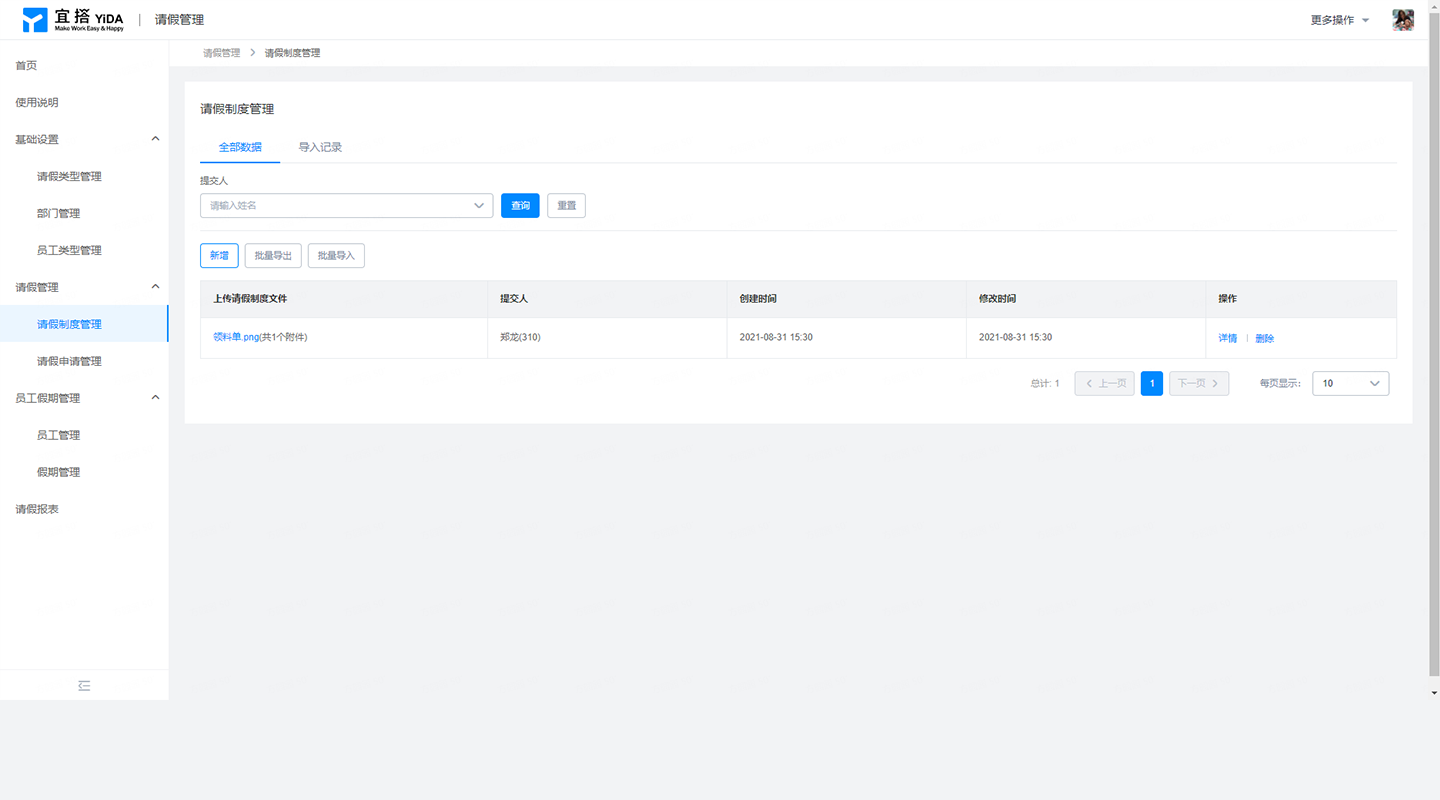Switch to the 全部数据 tab
The height and width of the screenshot is (800, 1440).
[x=240, y=147]
